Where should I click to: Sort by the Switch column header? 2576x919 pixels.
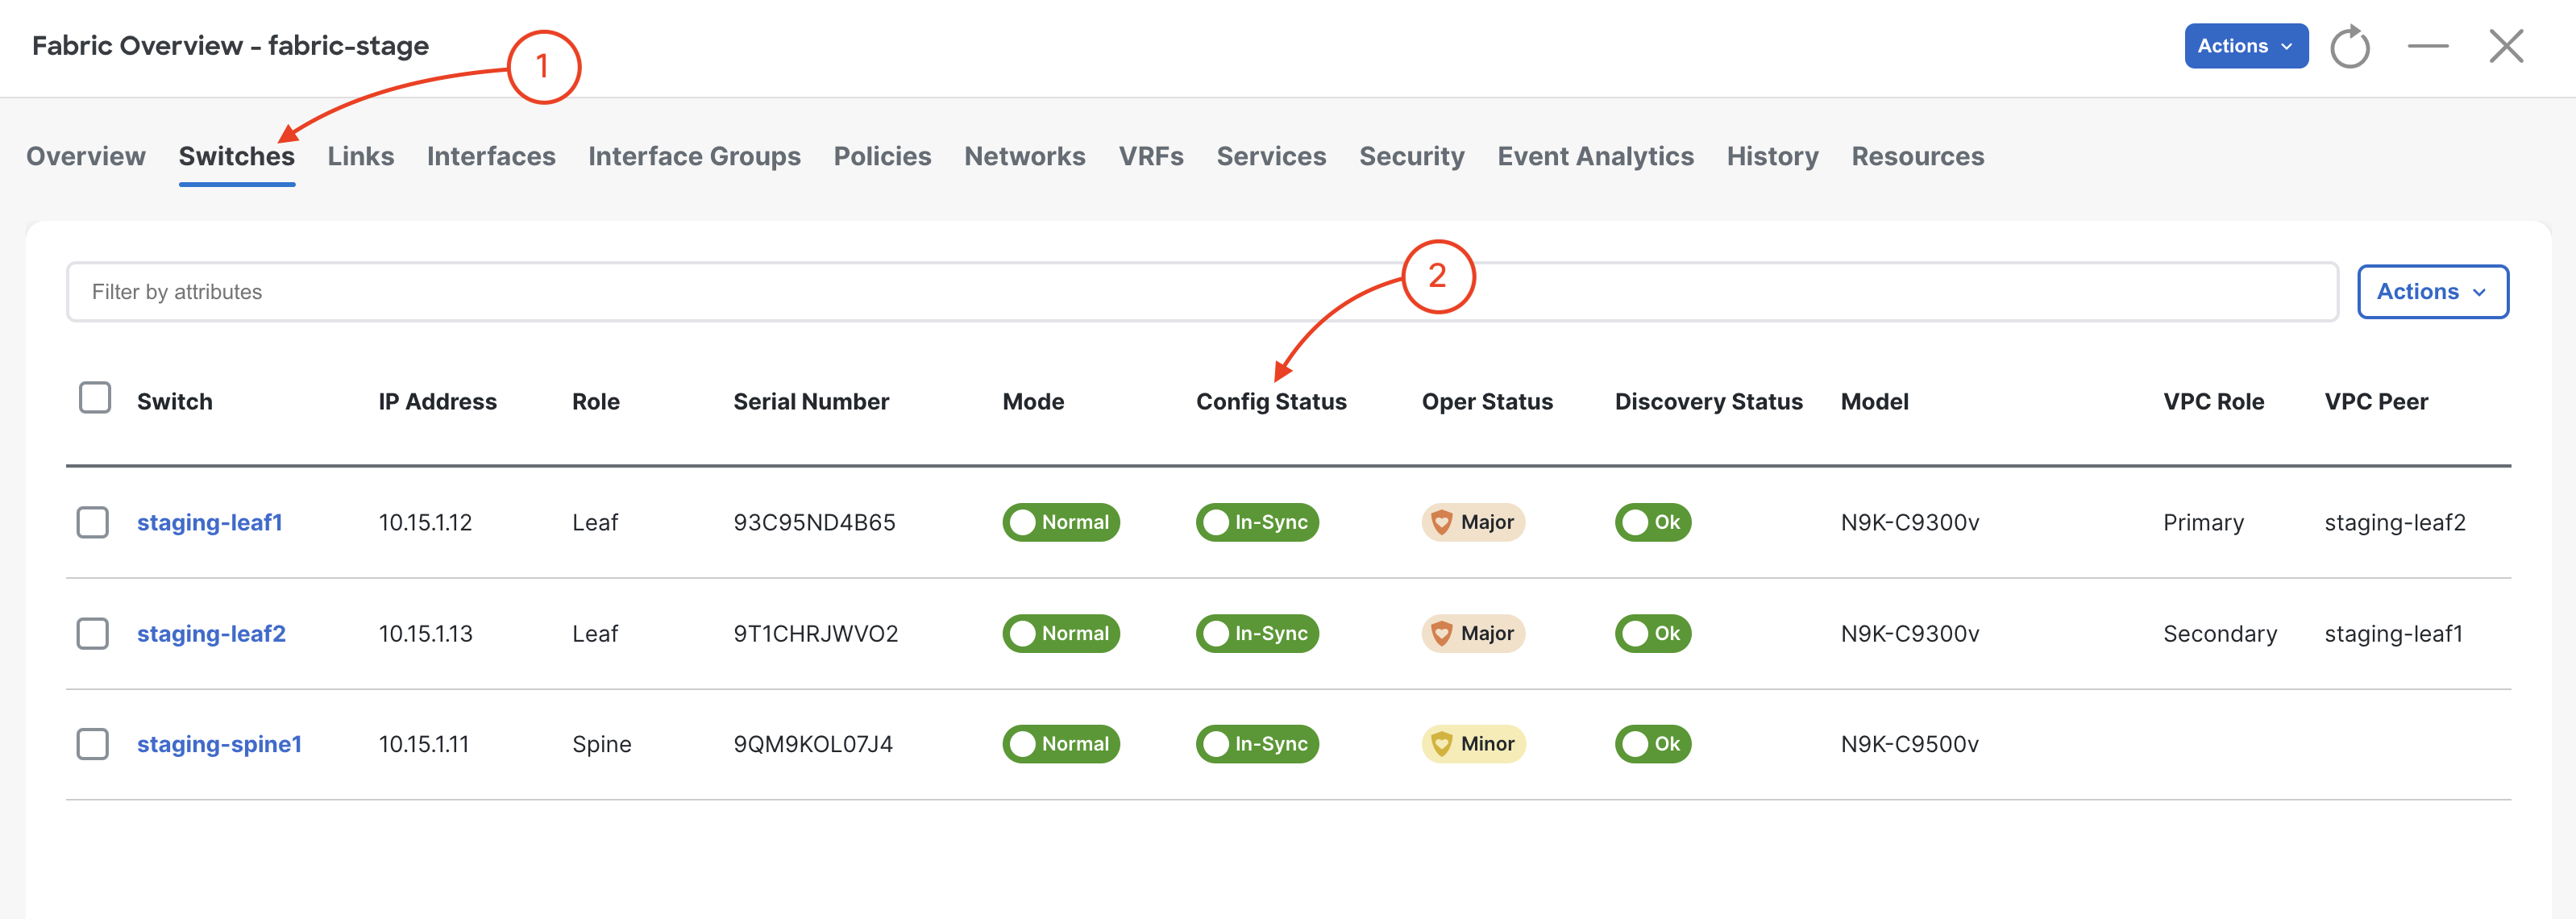pos(175,401)
